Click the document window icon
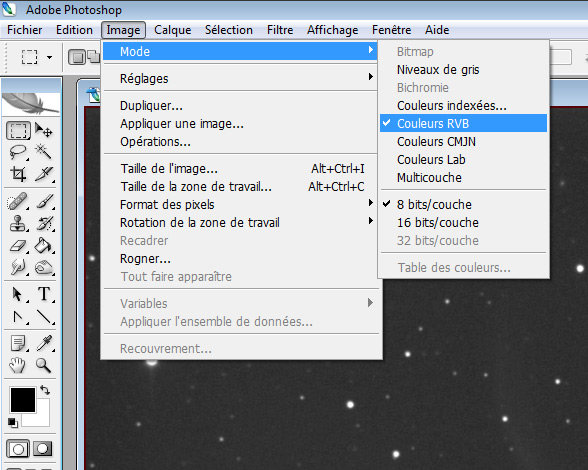Screen dimensions: 588x470 [x=94, y=95]
